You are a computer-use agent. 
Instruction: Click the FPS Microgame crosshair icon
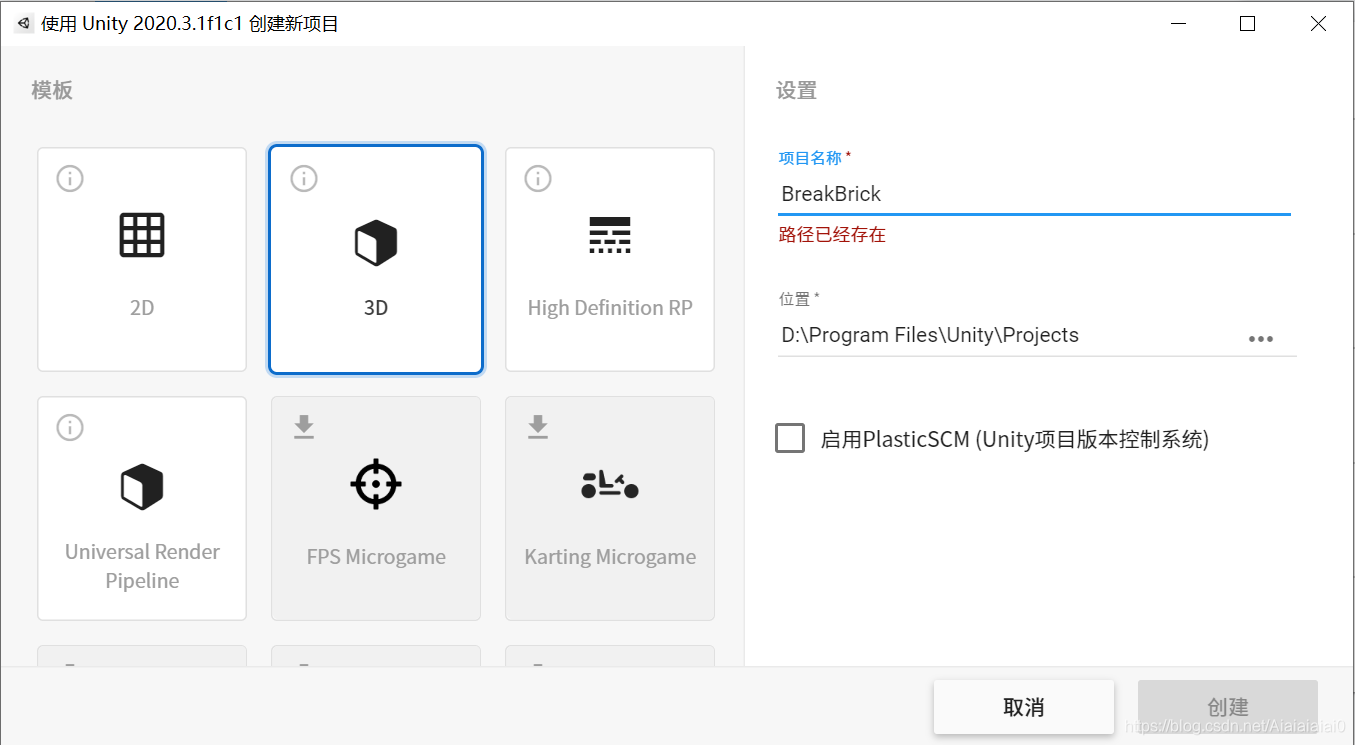(x=376, y=484)
